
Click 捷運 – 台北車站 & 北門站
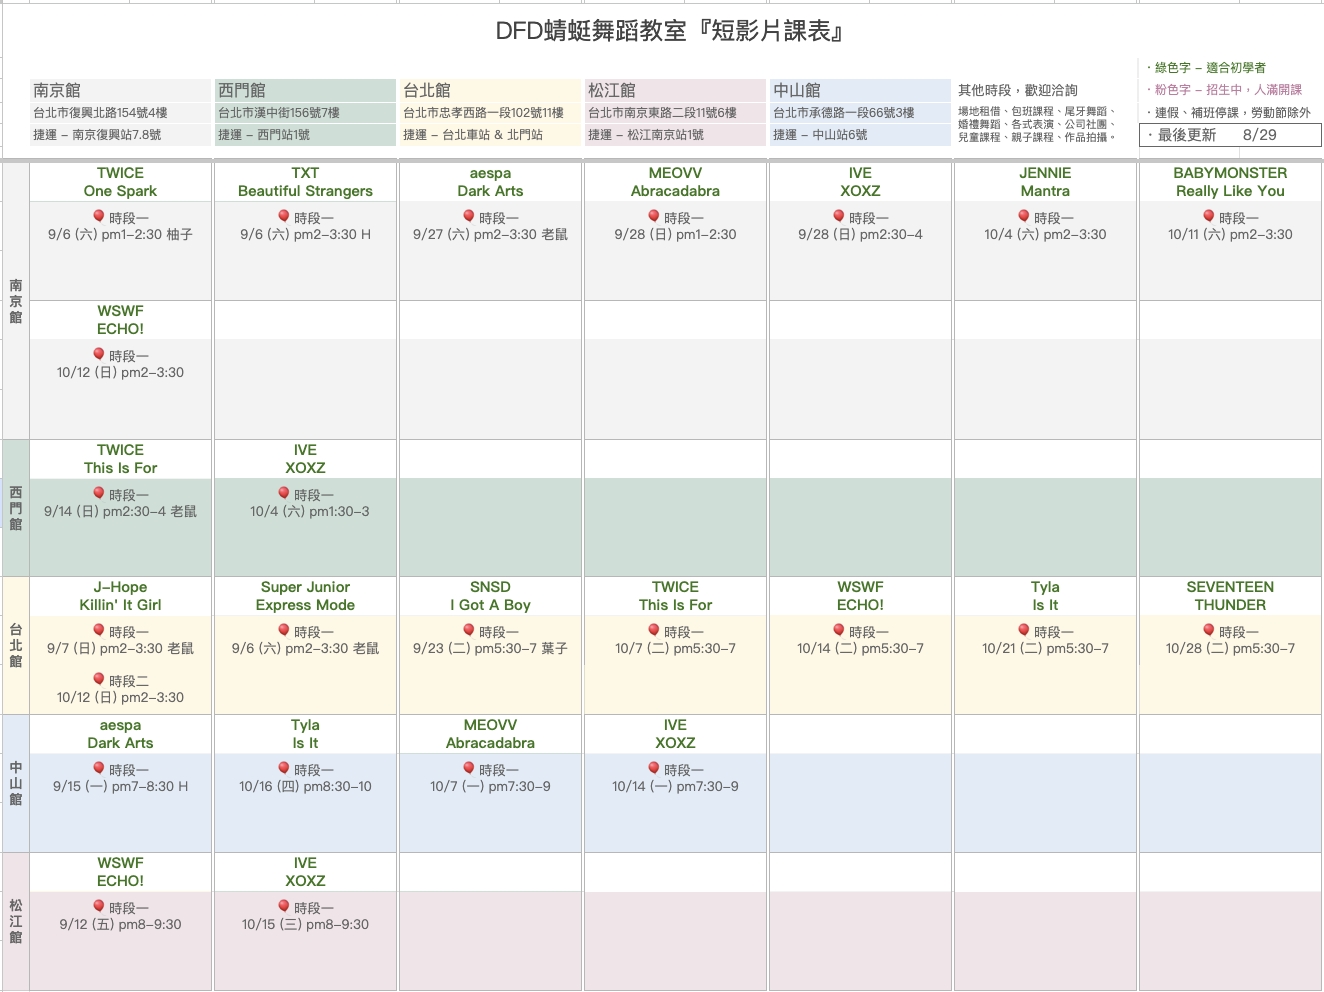[x=473, y=135]
